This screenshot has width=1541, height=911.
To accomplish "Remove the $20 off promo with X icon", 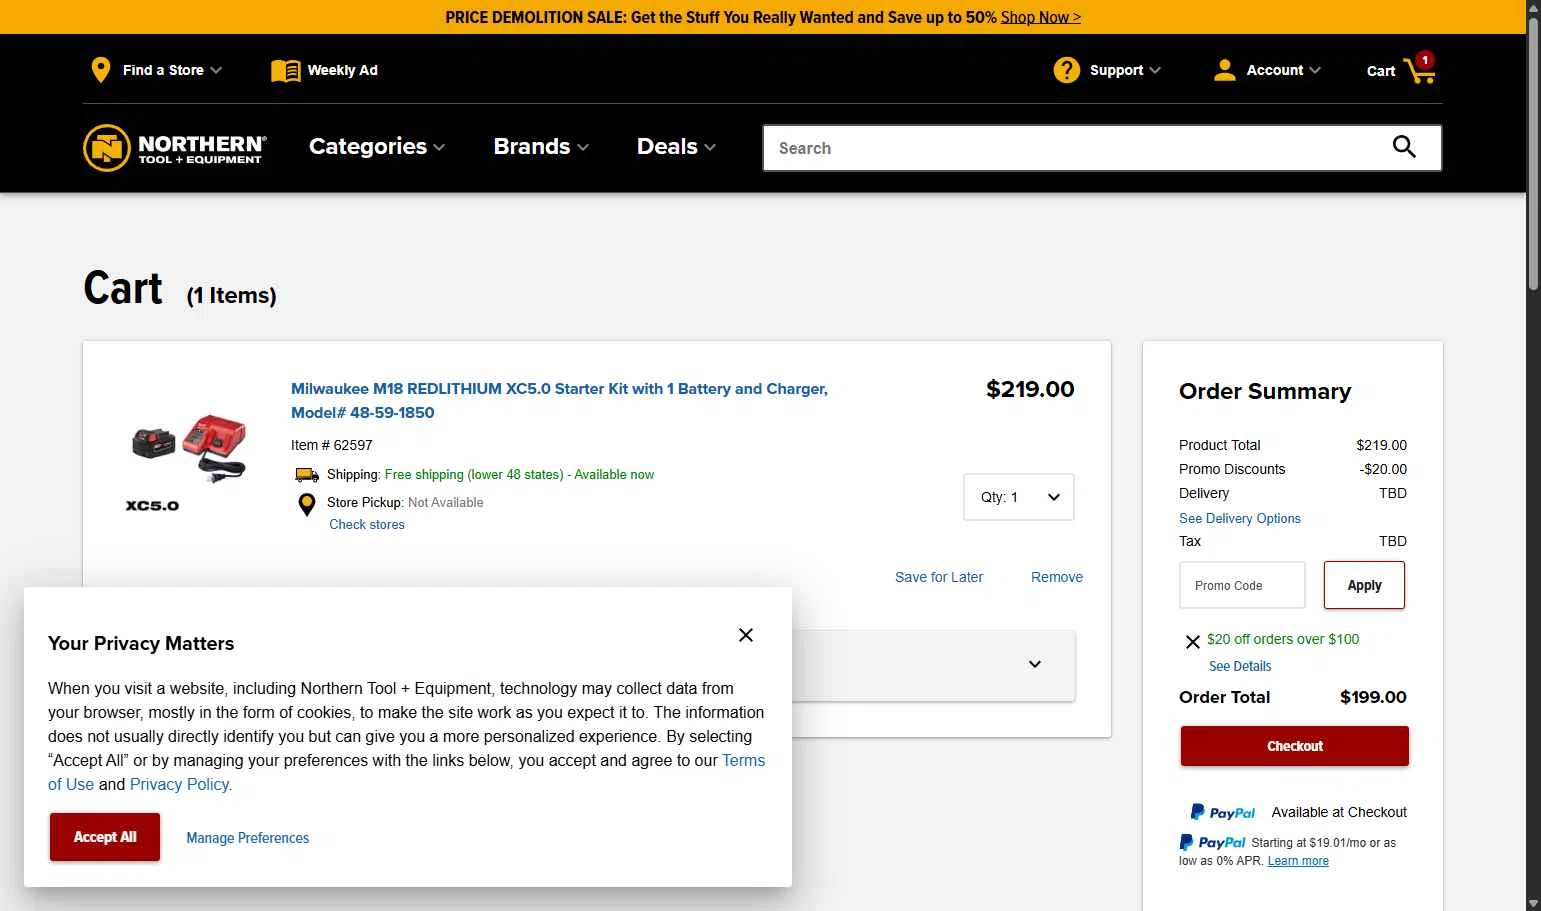I will point(1192,641).
